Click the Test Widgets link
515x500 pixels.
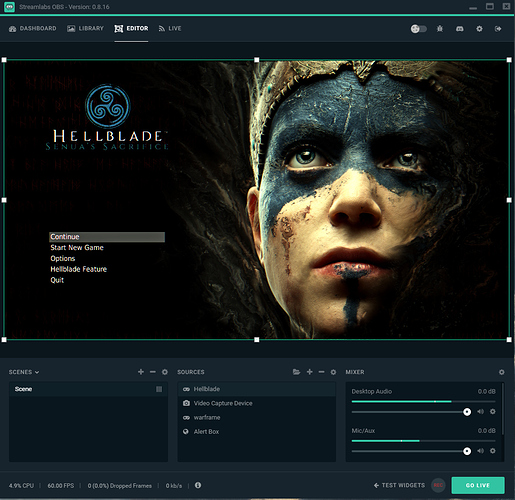click(x=399, y=485)
